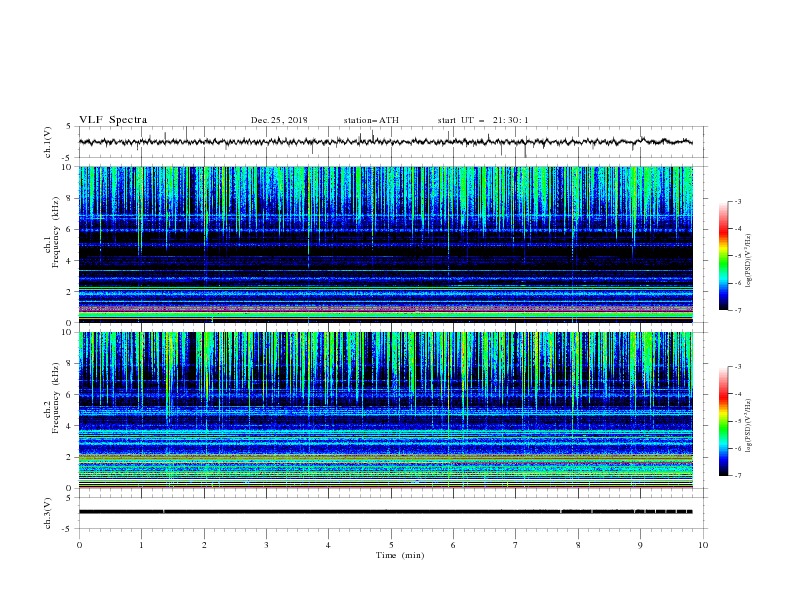792x612 pixels.
Task: Click the "2" kHz tick of ch.1 spectrogram
Action: pyautogui.click(x=70, y=292)
